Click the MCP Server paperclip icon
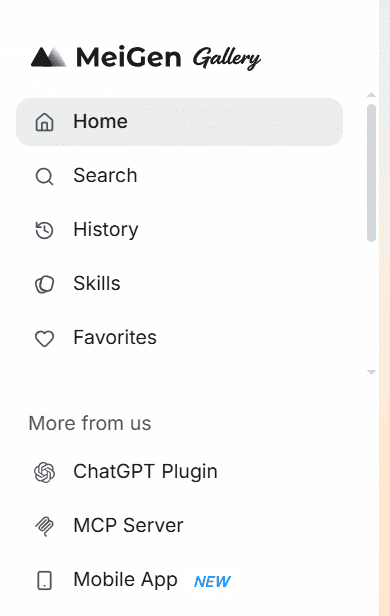 click(x=44, y=526)
